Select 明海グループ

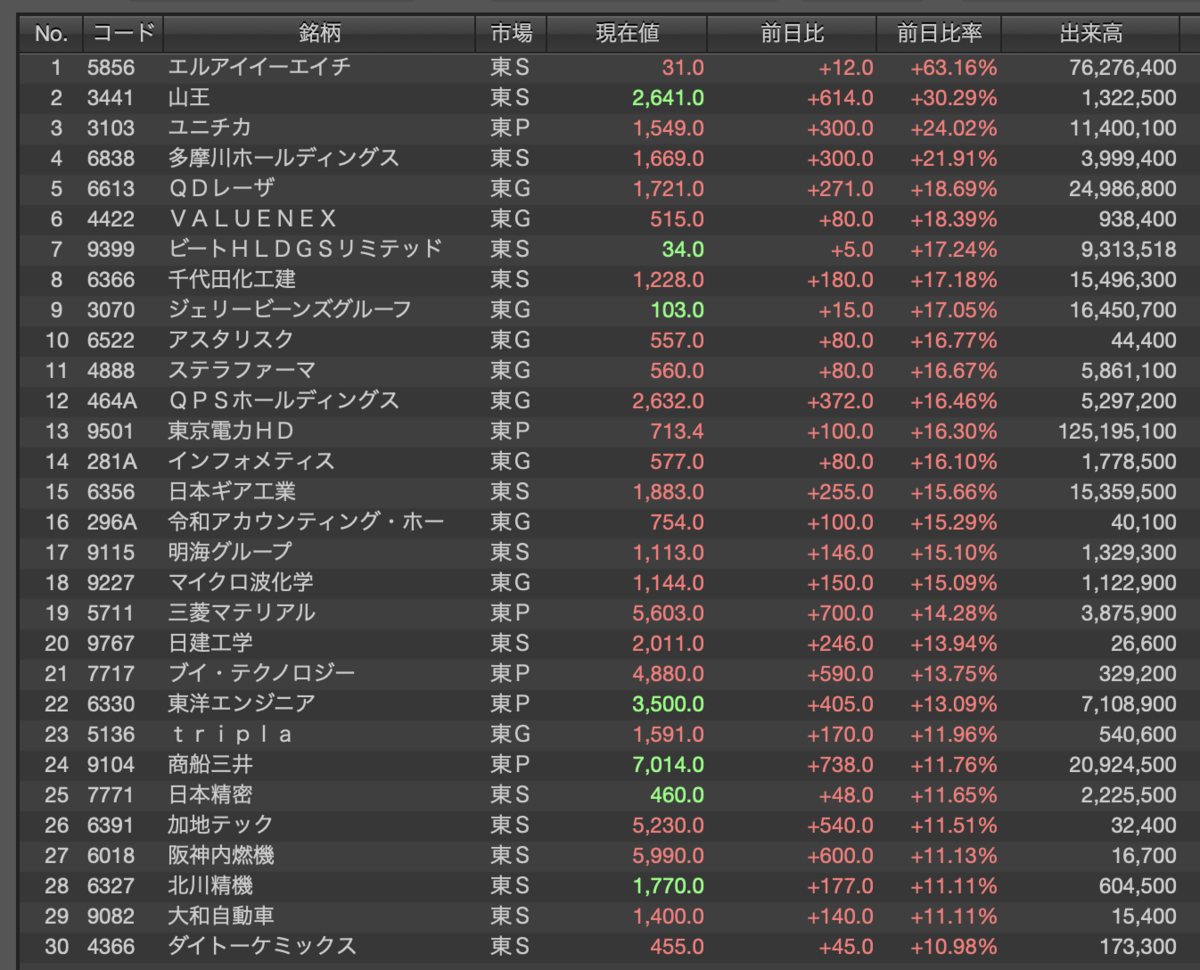(x=230, y=552)
